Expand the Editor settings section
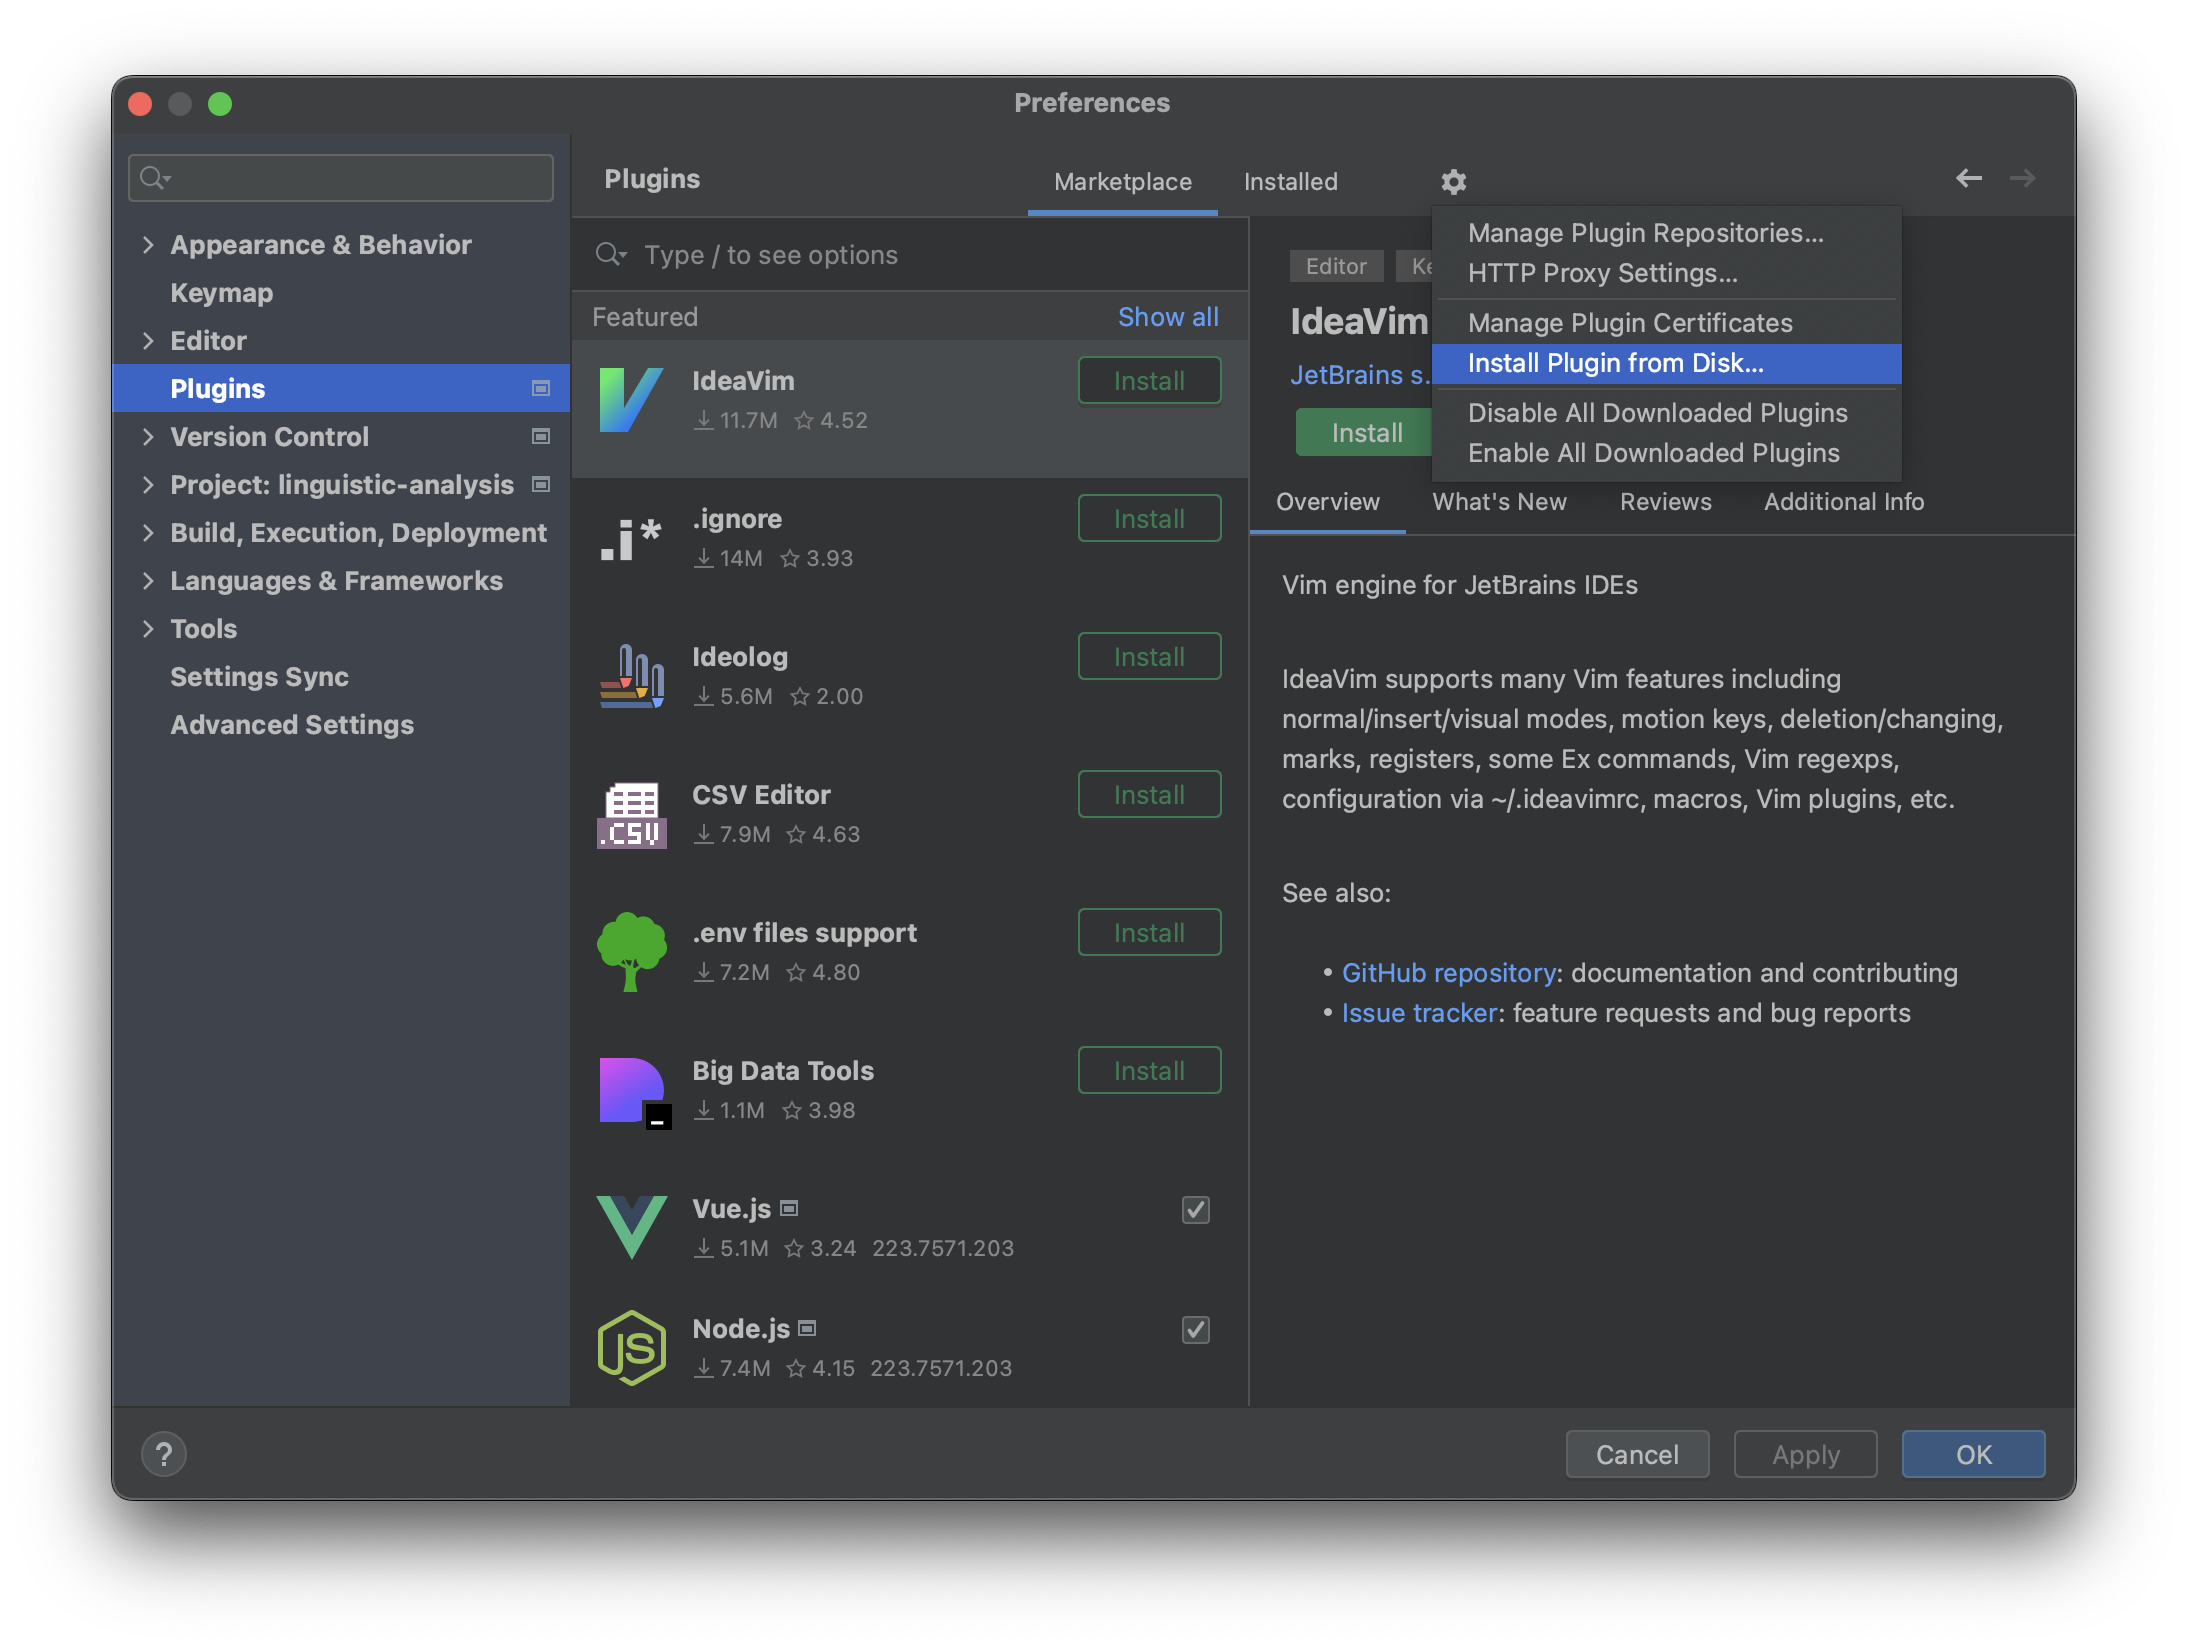 148,340
